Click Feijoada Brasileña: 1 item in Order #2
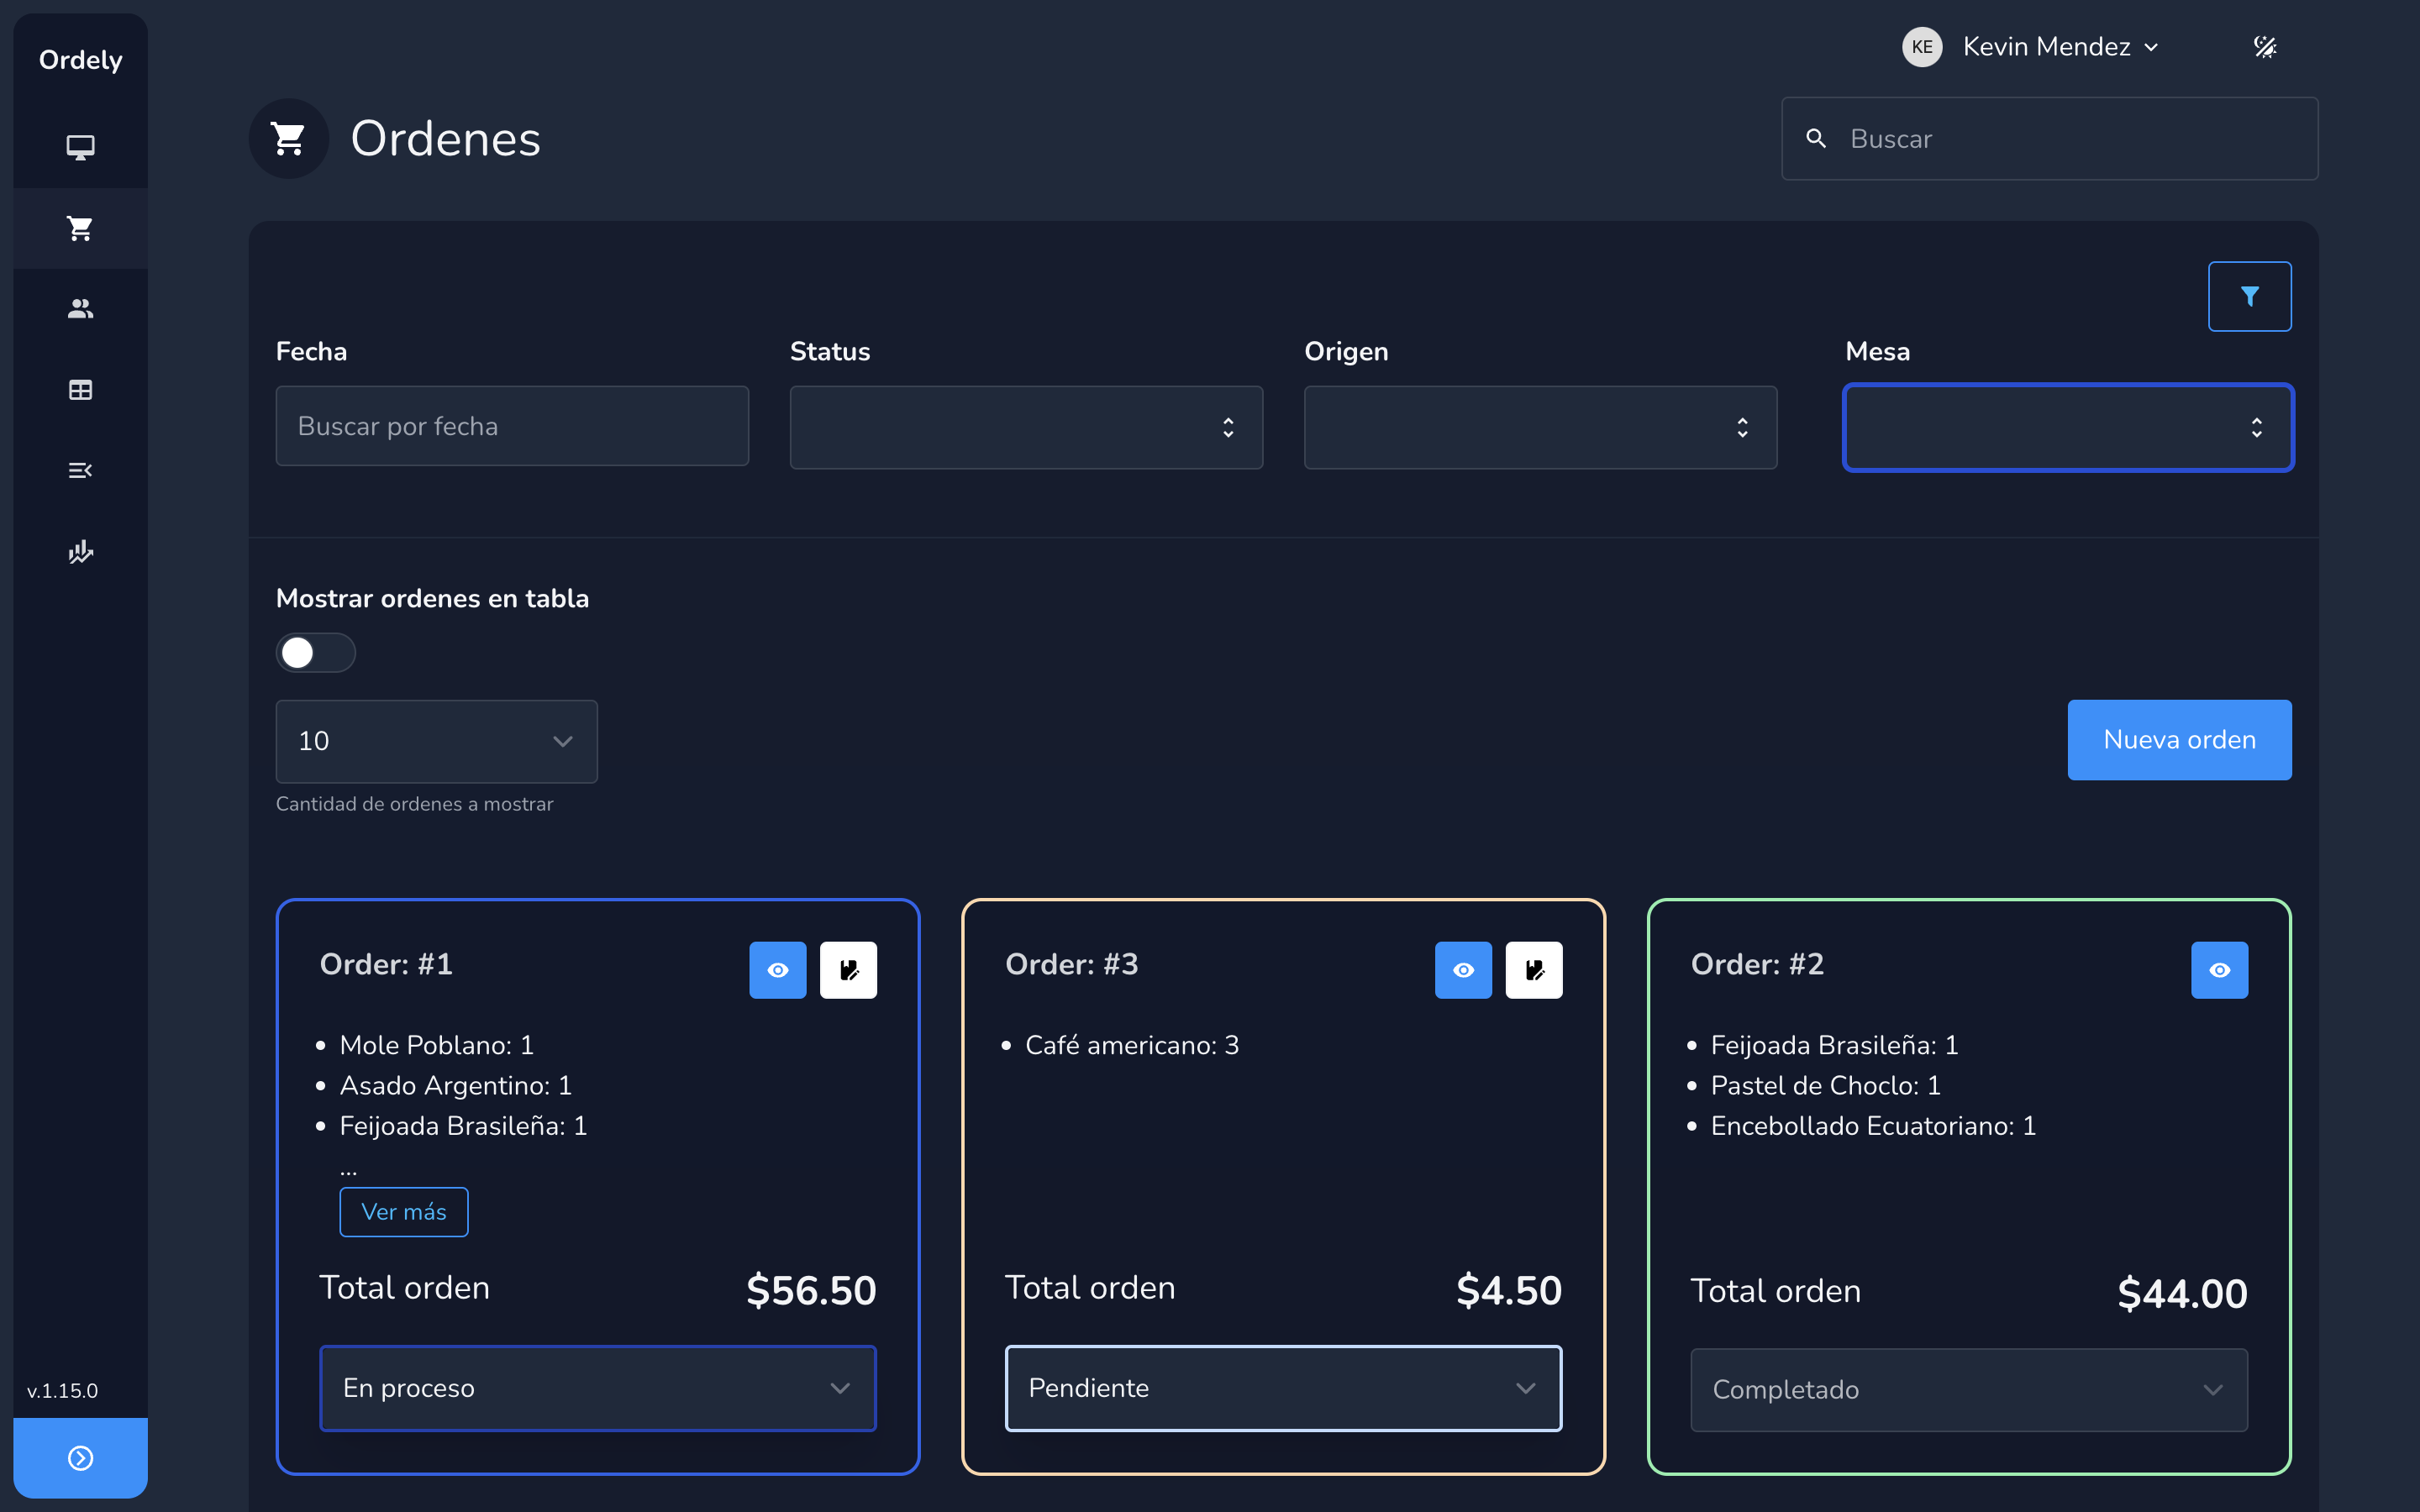The width and height of the screenshot is (2420, 1512). pyautogui.click(x=1834, y=1045)
